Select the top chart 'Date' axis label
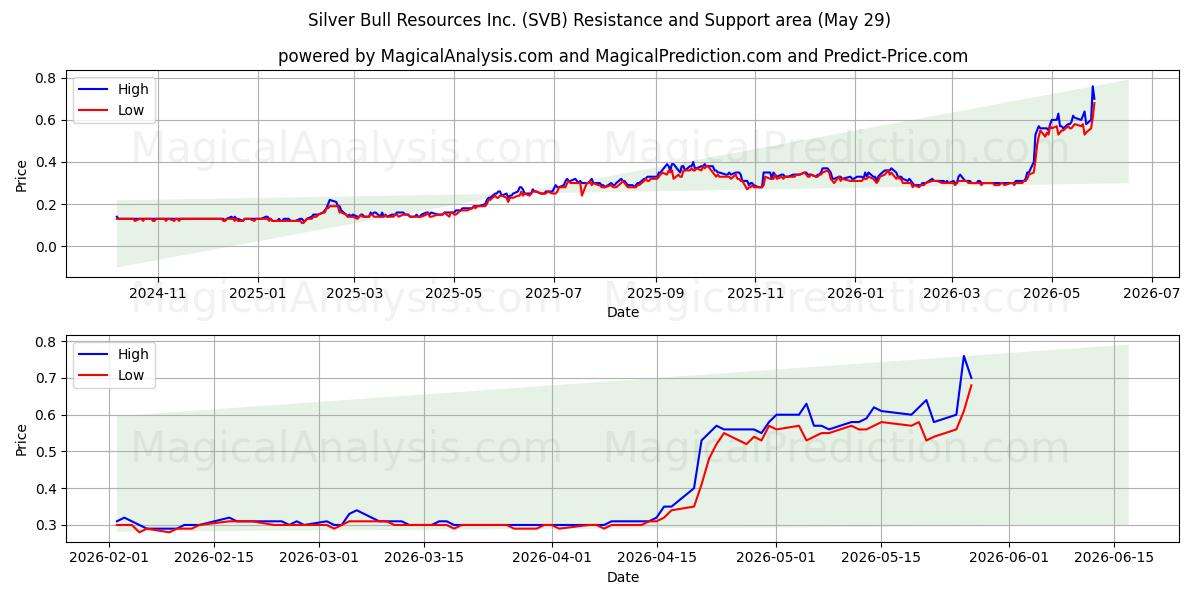 click(x=623, y=312)
